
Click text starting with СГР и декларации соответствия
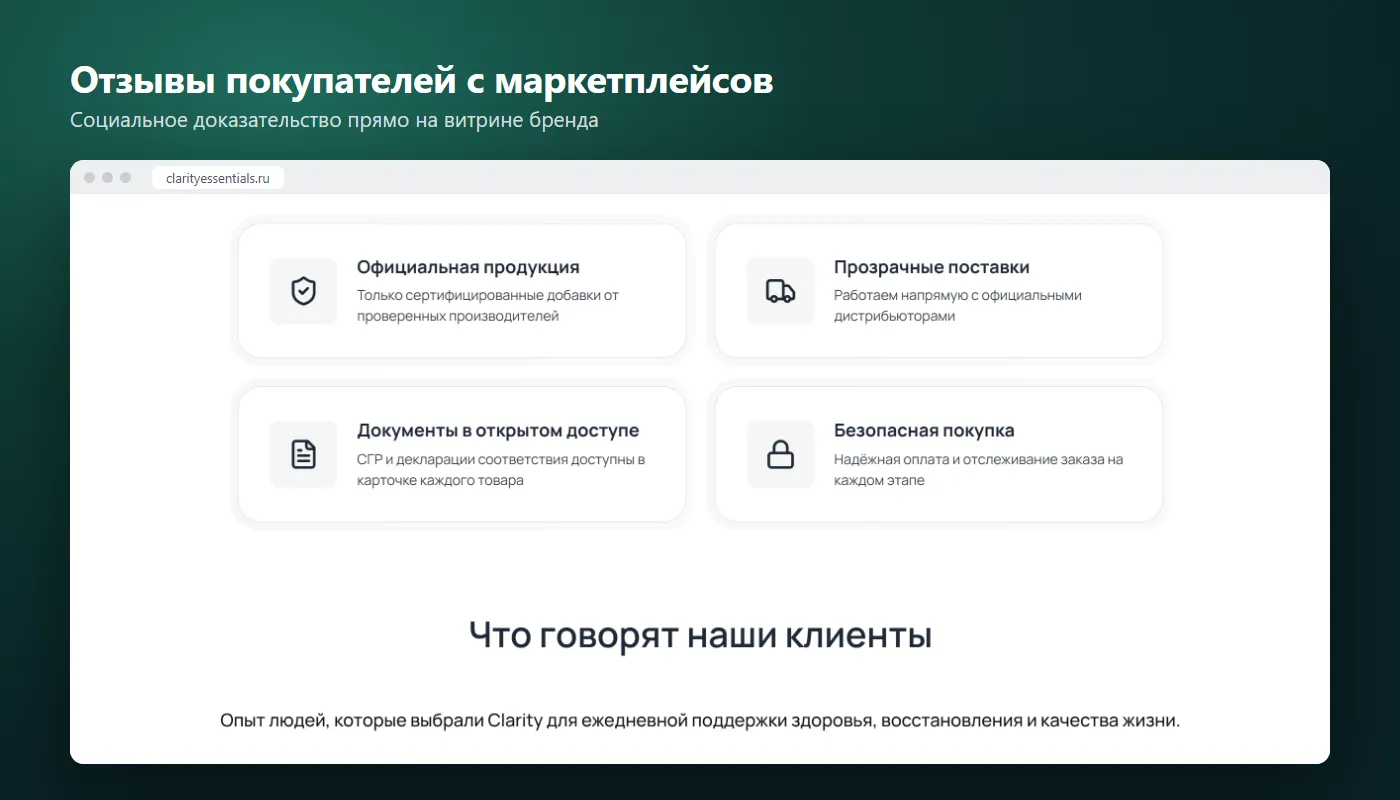[501, 470]
